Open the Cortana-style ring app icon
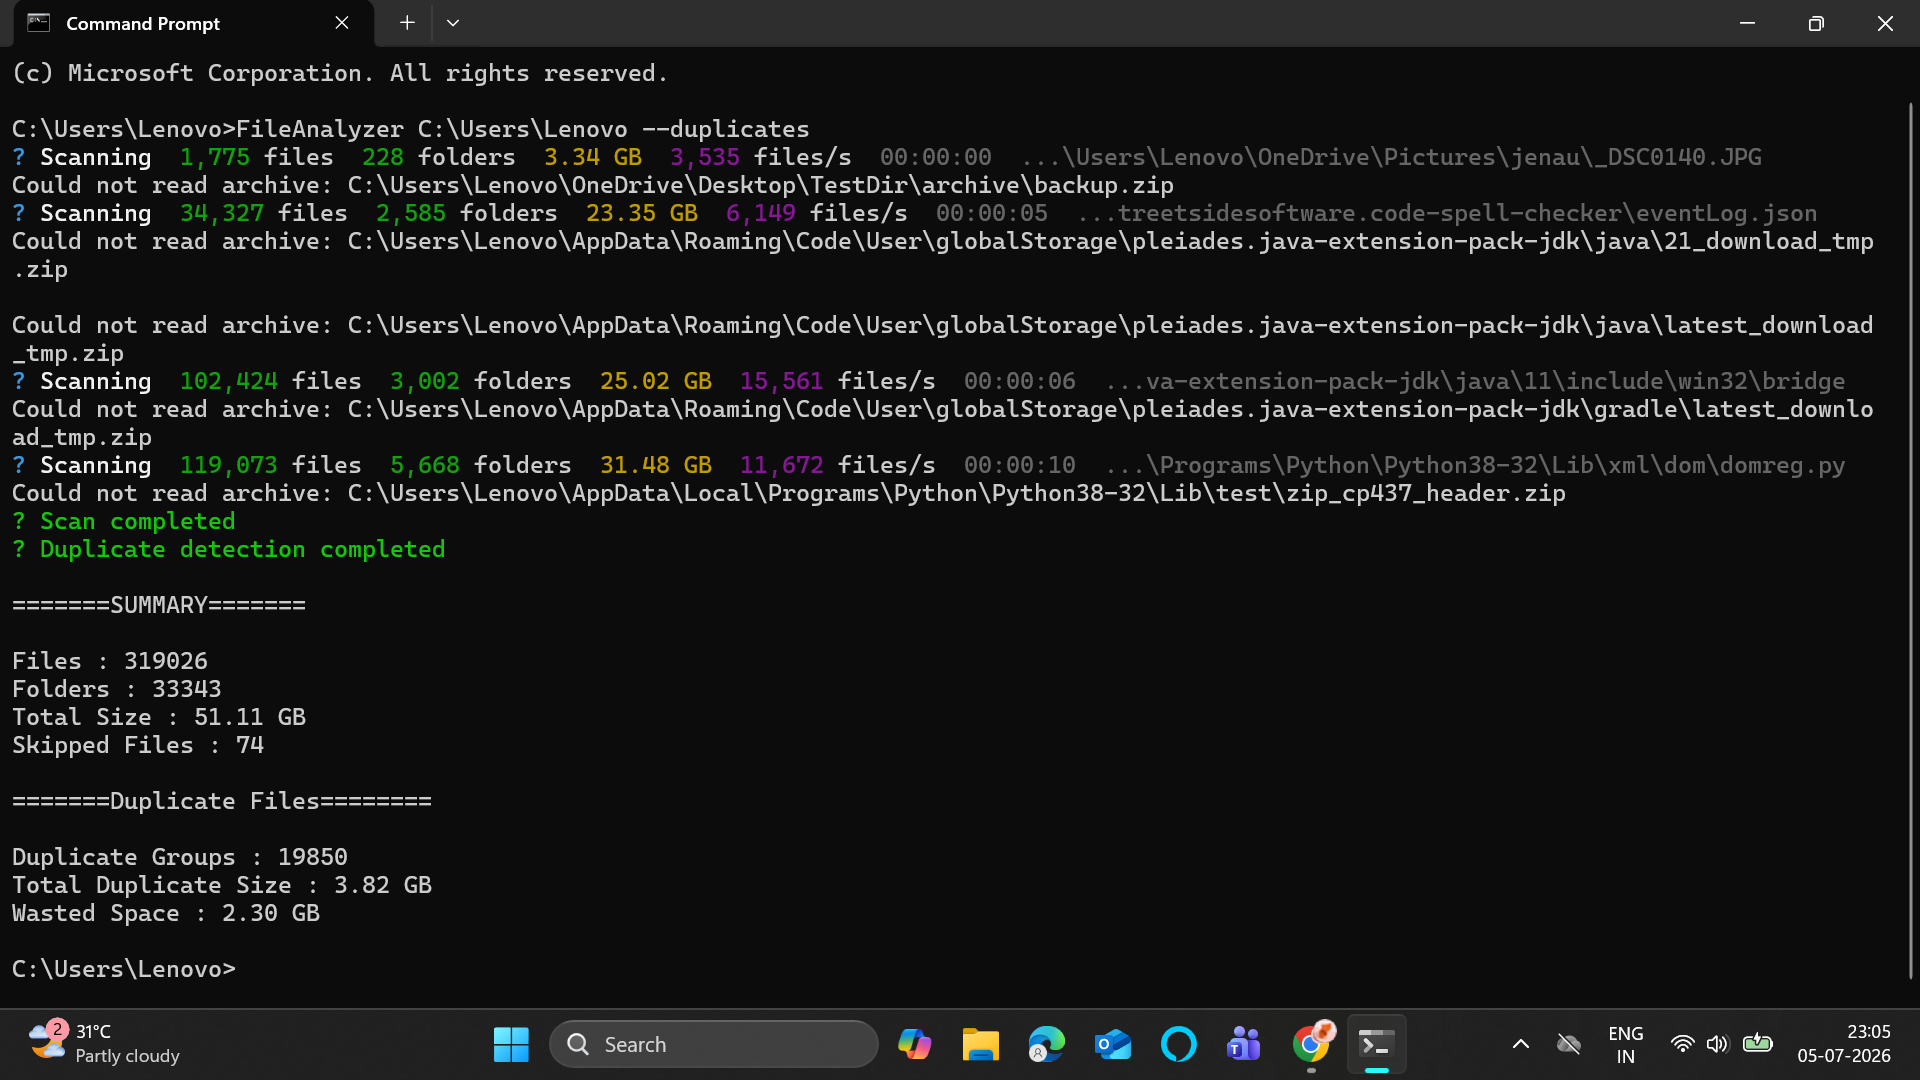This screenshot has height=1080, width=1920. coord(1178,1044)
